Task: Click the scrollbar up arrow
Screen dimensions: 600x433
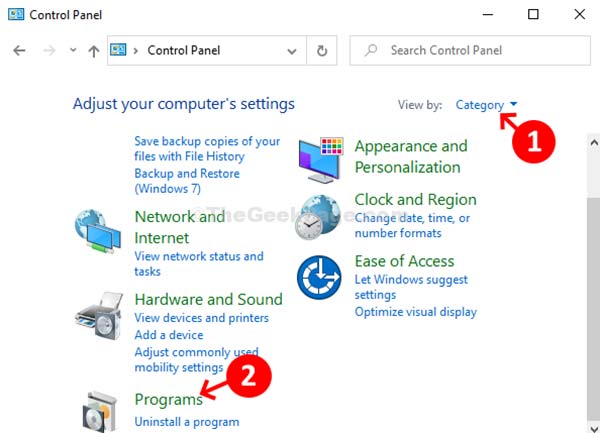Action: [594, 143]
